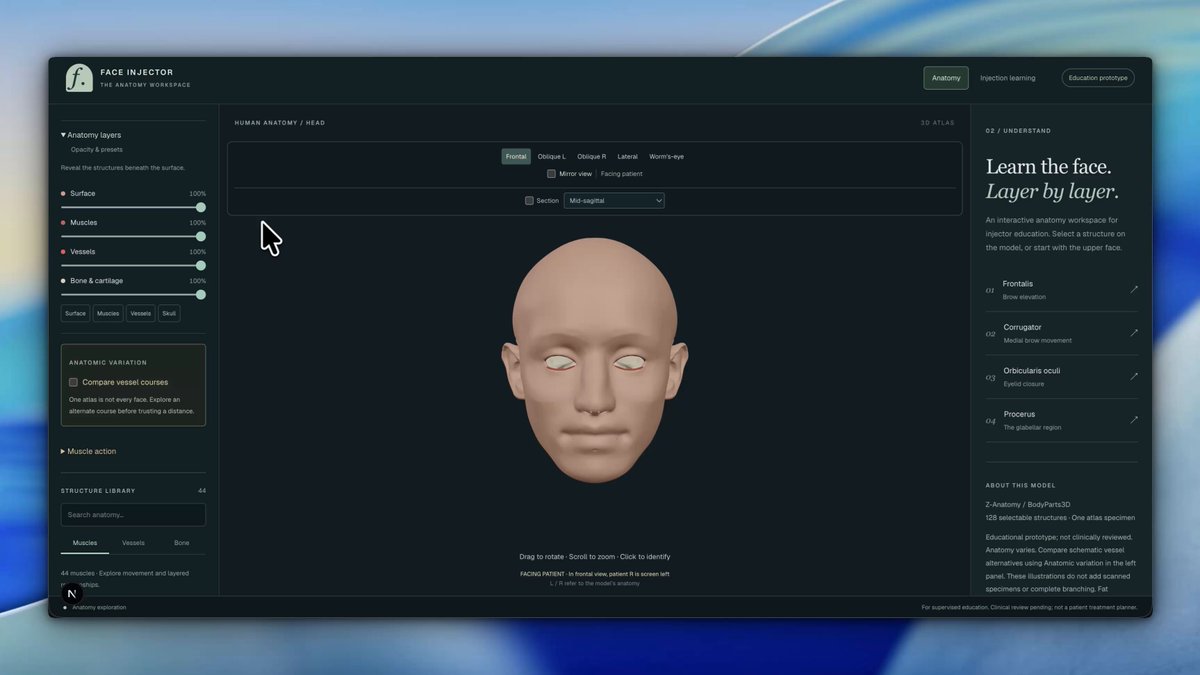Click the 'STRUCTURE LIBRARY' heading
This screenshot has width=1200, height=675.
[x=98, y=491]
